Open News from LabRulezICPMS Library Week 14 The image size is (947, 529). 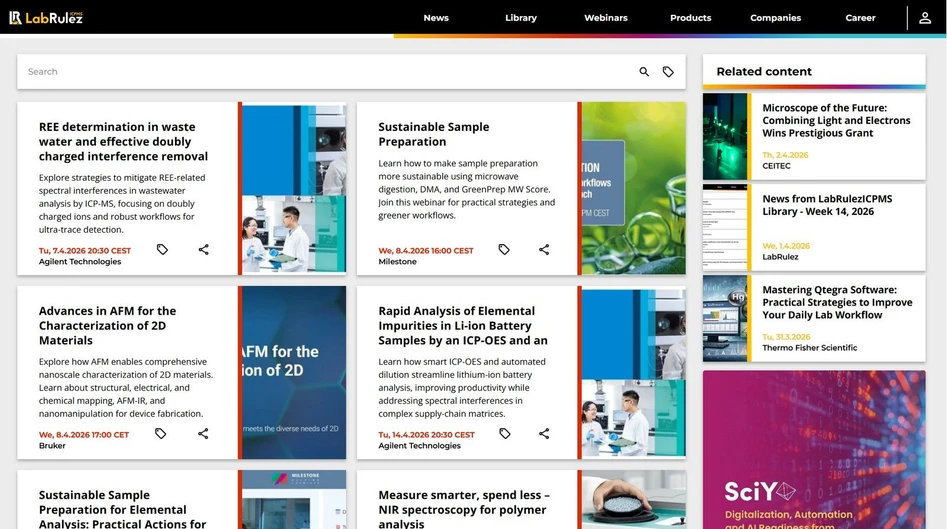point(827,205)
